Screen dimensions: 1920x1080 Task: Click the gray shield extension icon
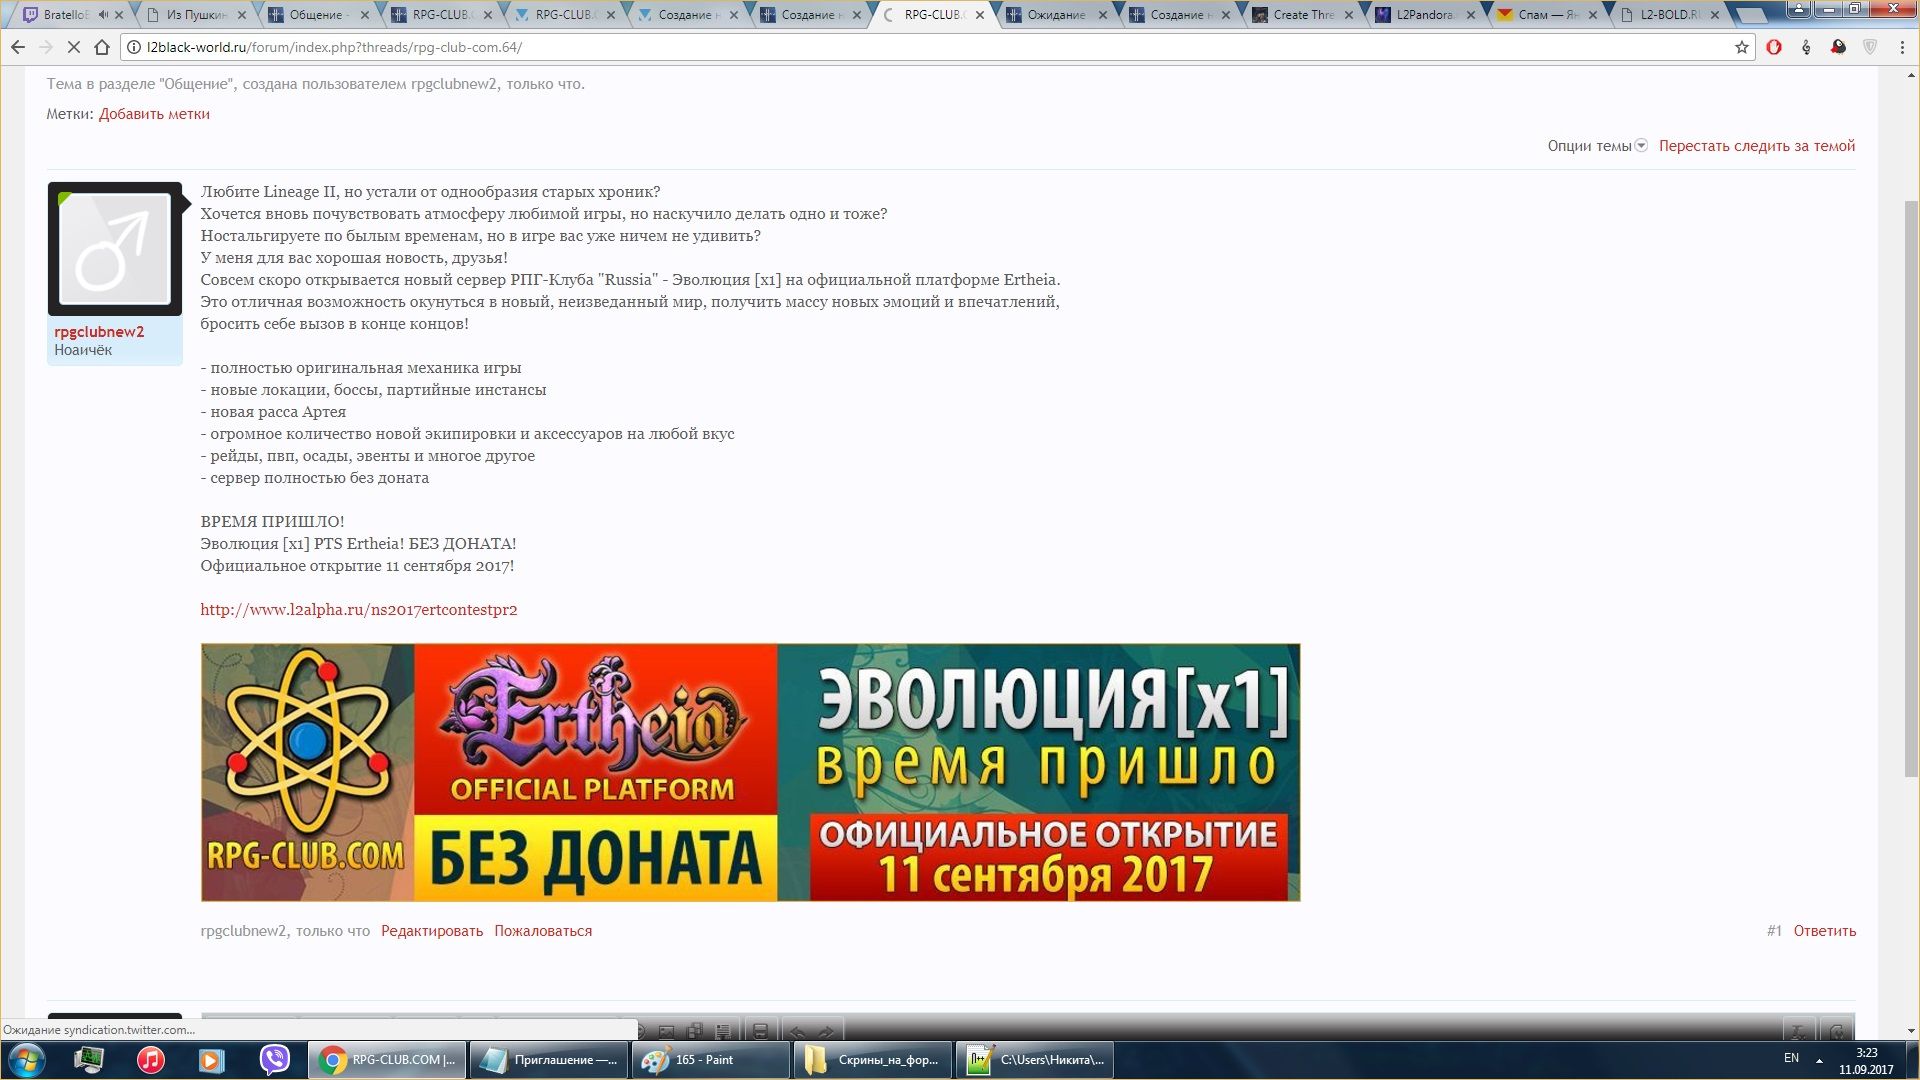pos(1870,47)
